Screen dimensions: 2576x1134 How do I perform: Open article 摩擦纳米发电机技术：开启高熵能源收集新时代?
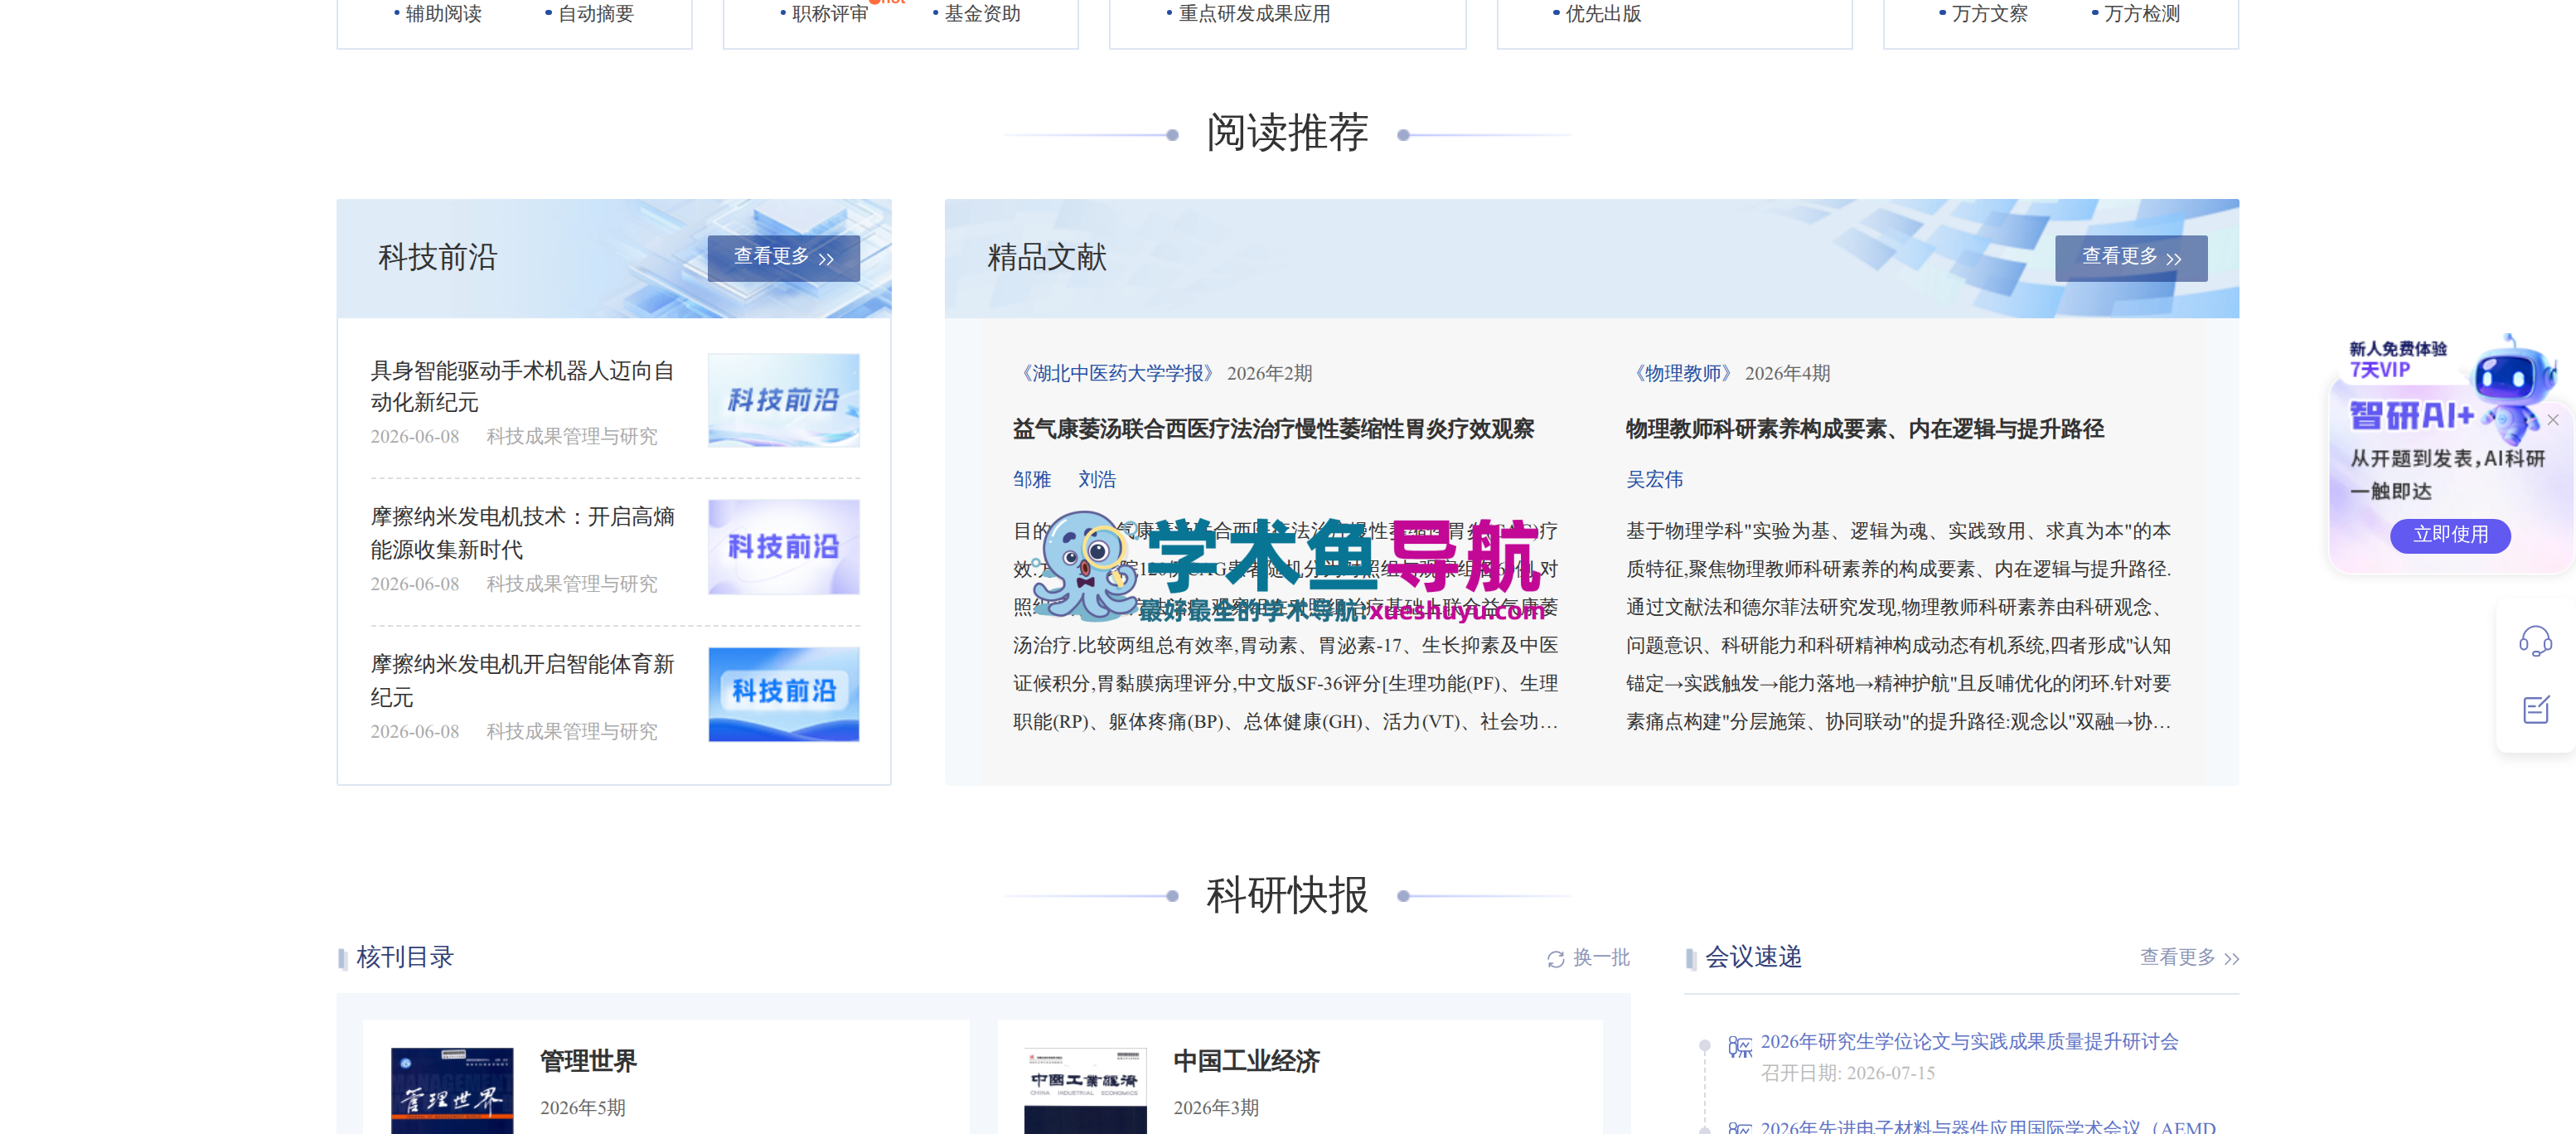pyautogui.click(x=522, y=533)
